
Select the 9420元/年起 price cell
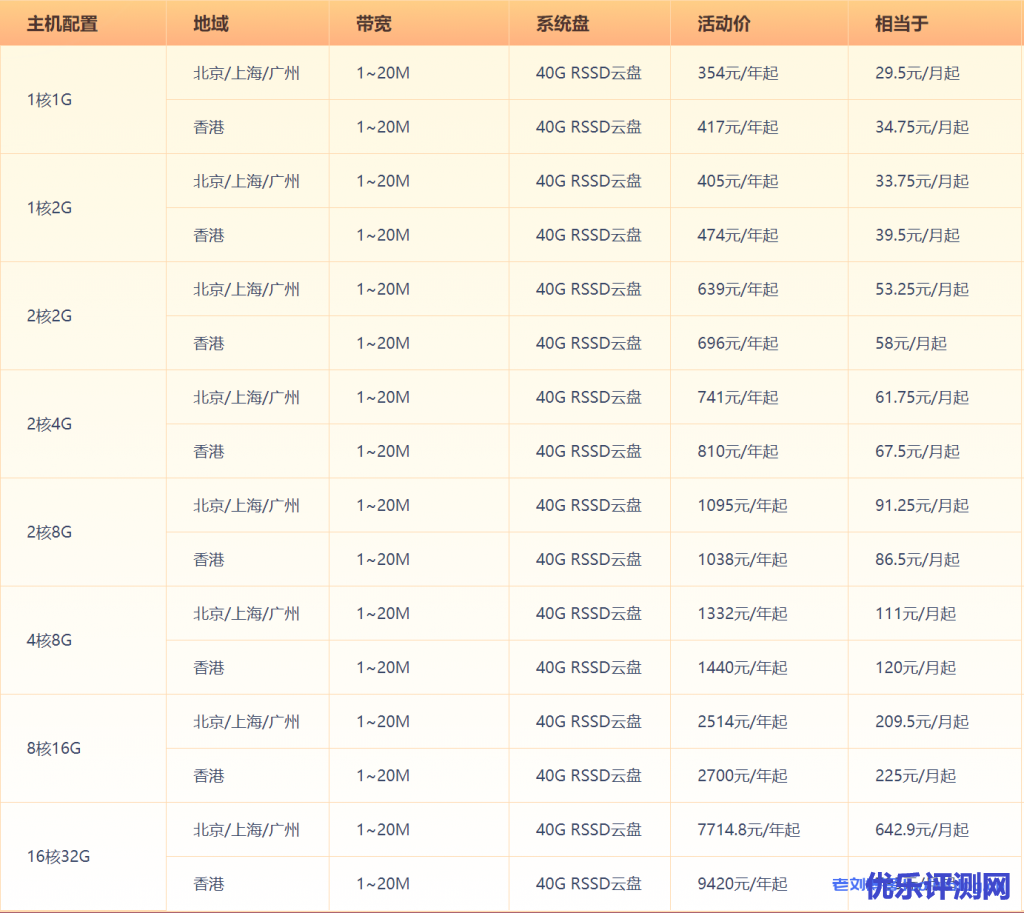(742, 884)
